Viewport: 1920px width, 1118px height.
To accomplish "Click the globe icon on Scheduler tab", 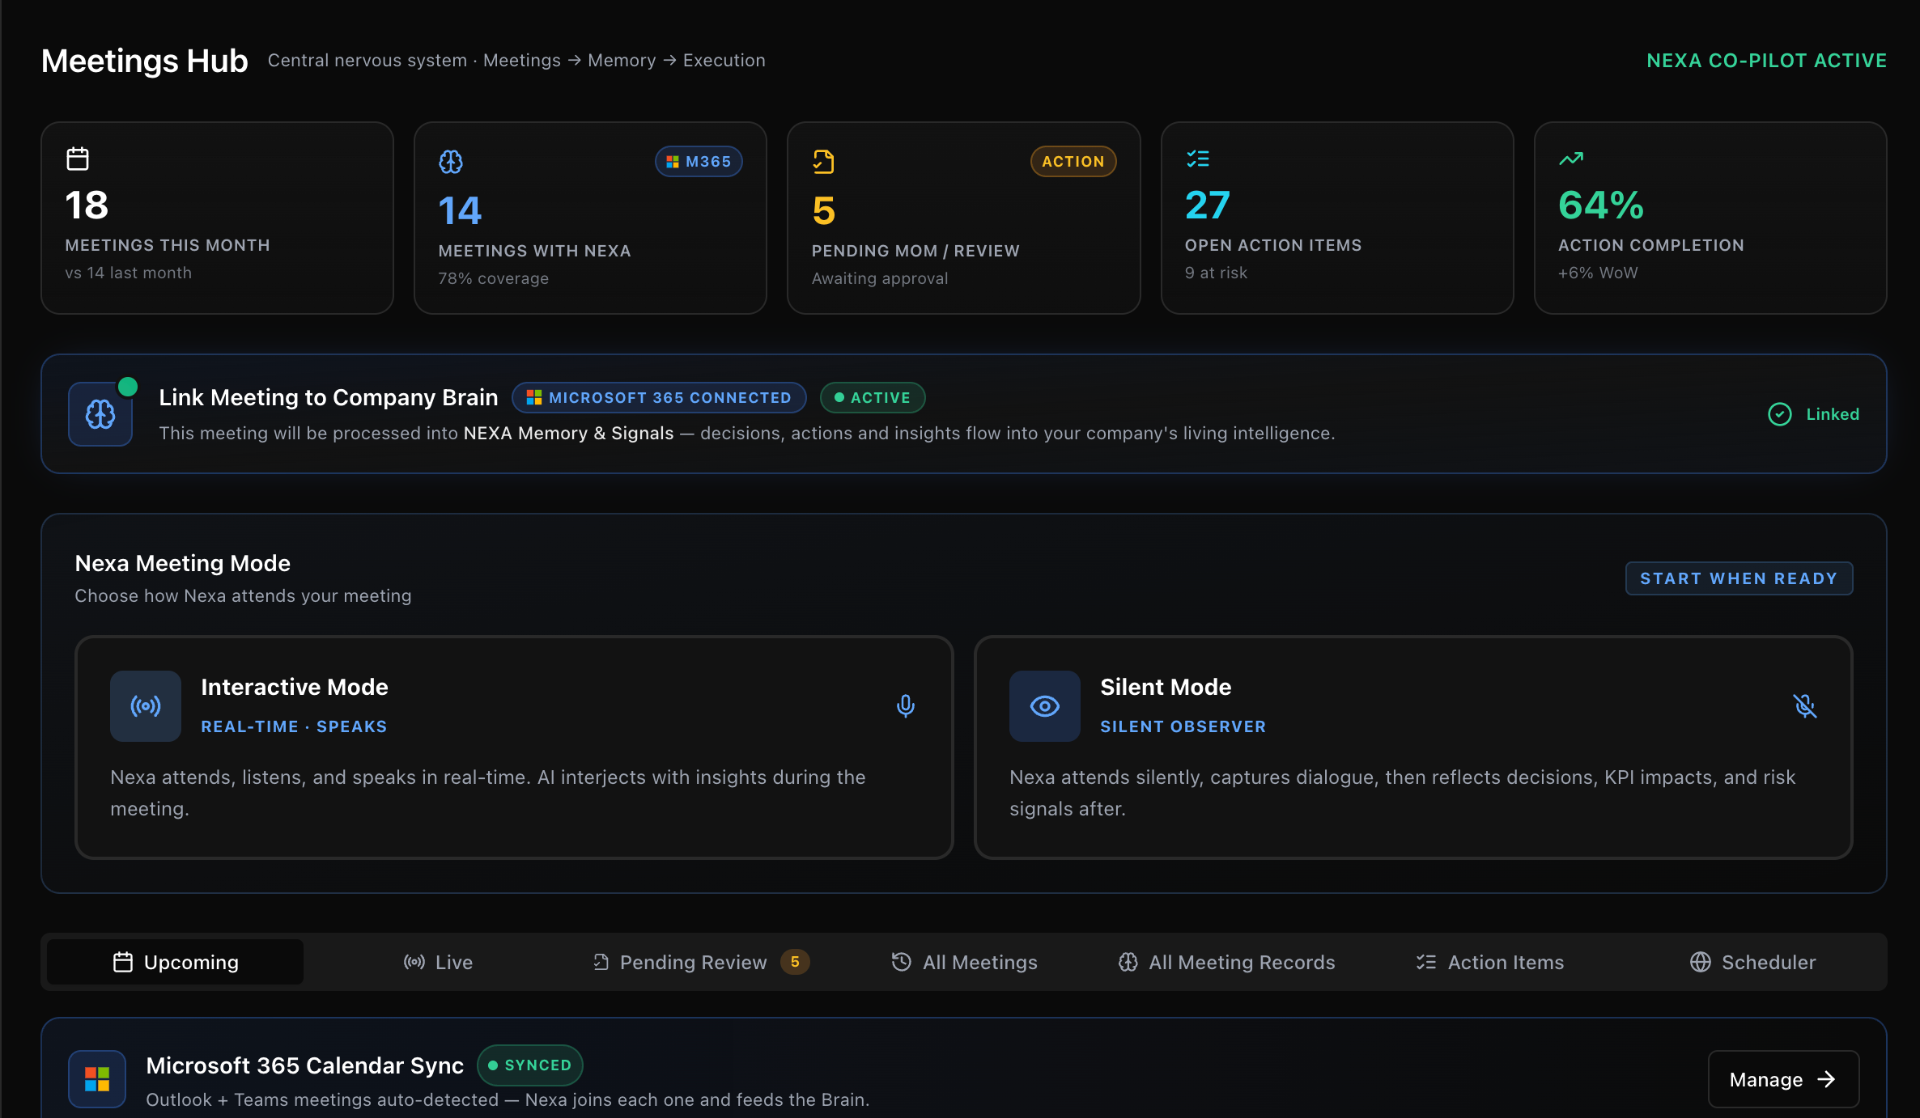I will pos(1700,962).
